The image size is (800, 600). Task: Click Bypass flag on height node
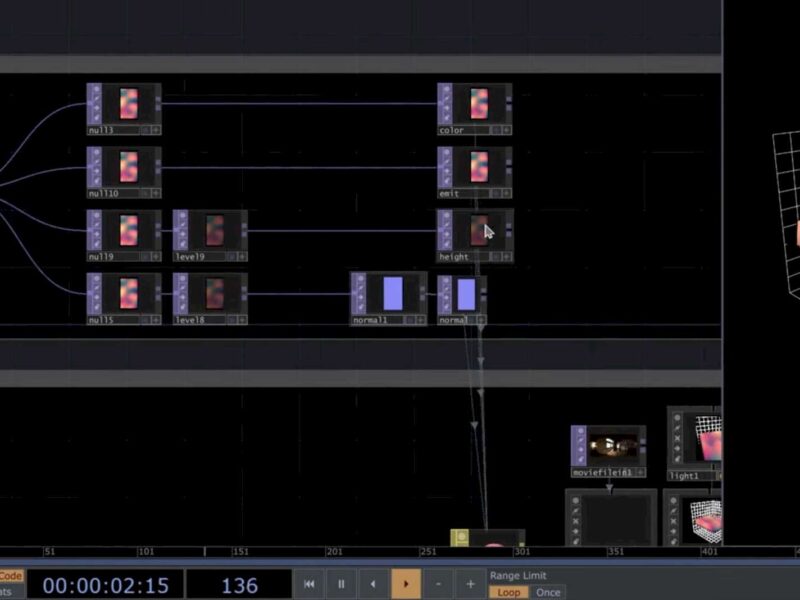(447, 235)
